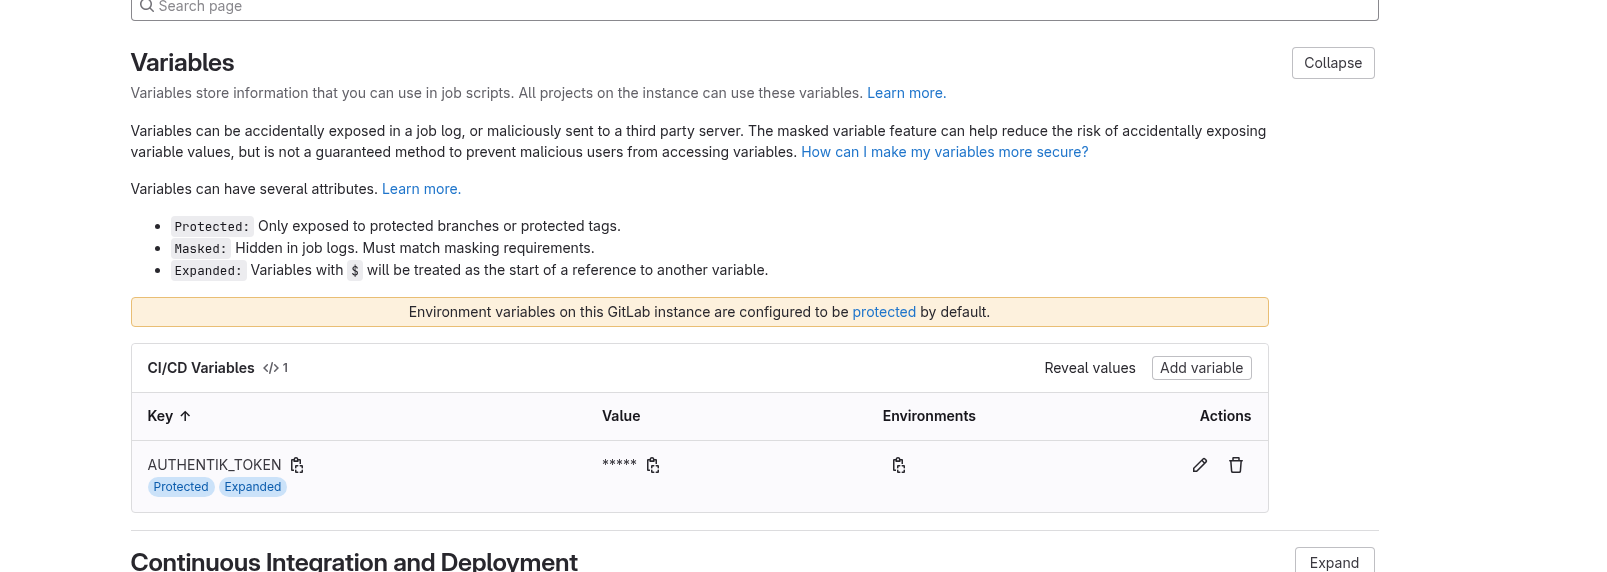Open Learn more link about attributes

[421, 189]
